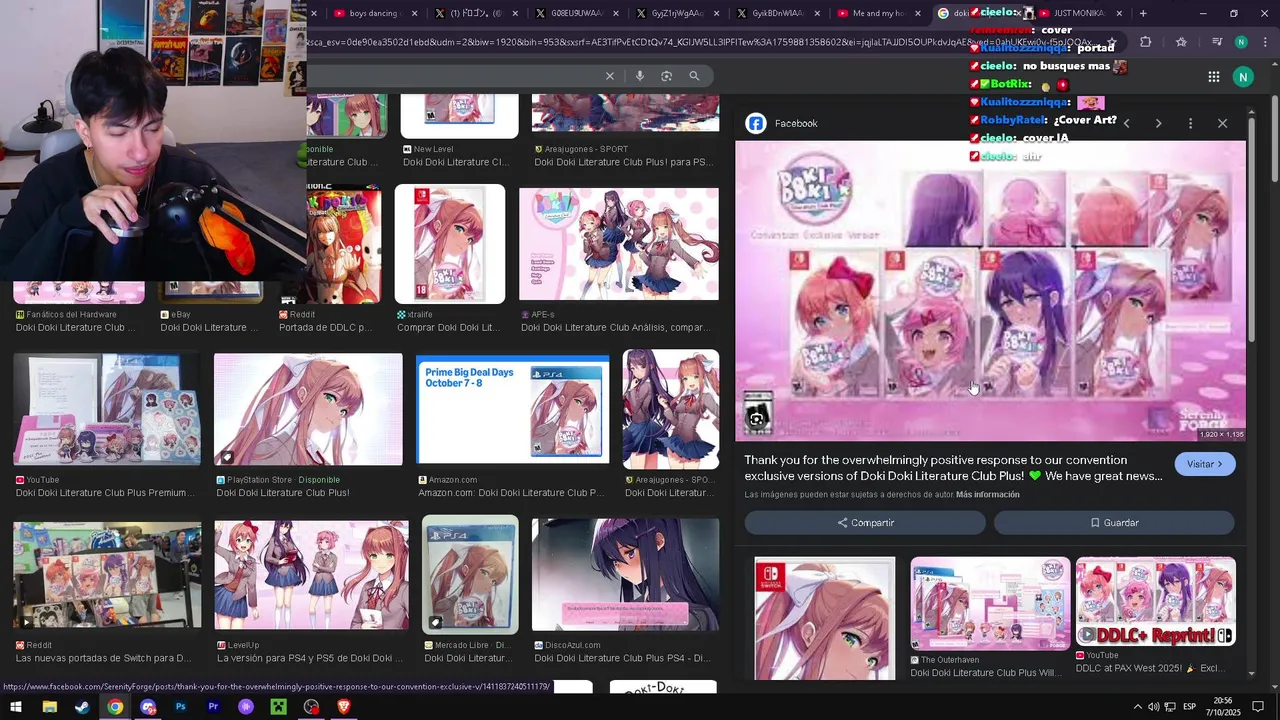
Task: Open File Explorer from taskbar
Action: pyautogui.click(x=49, y=707)
